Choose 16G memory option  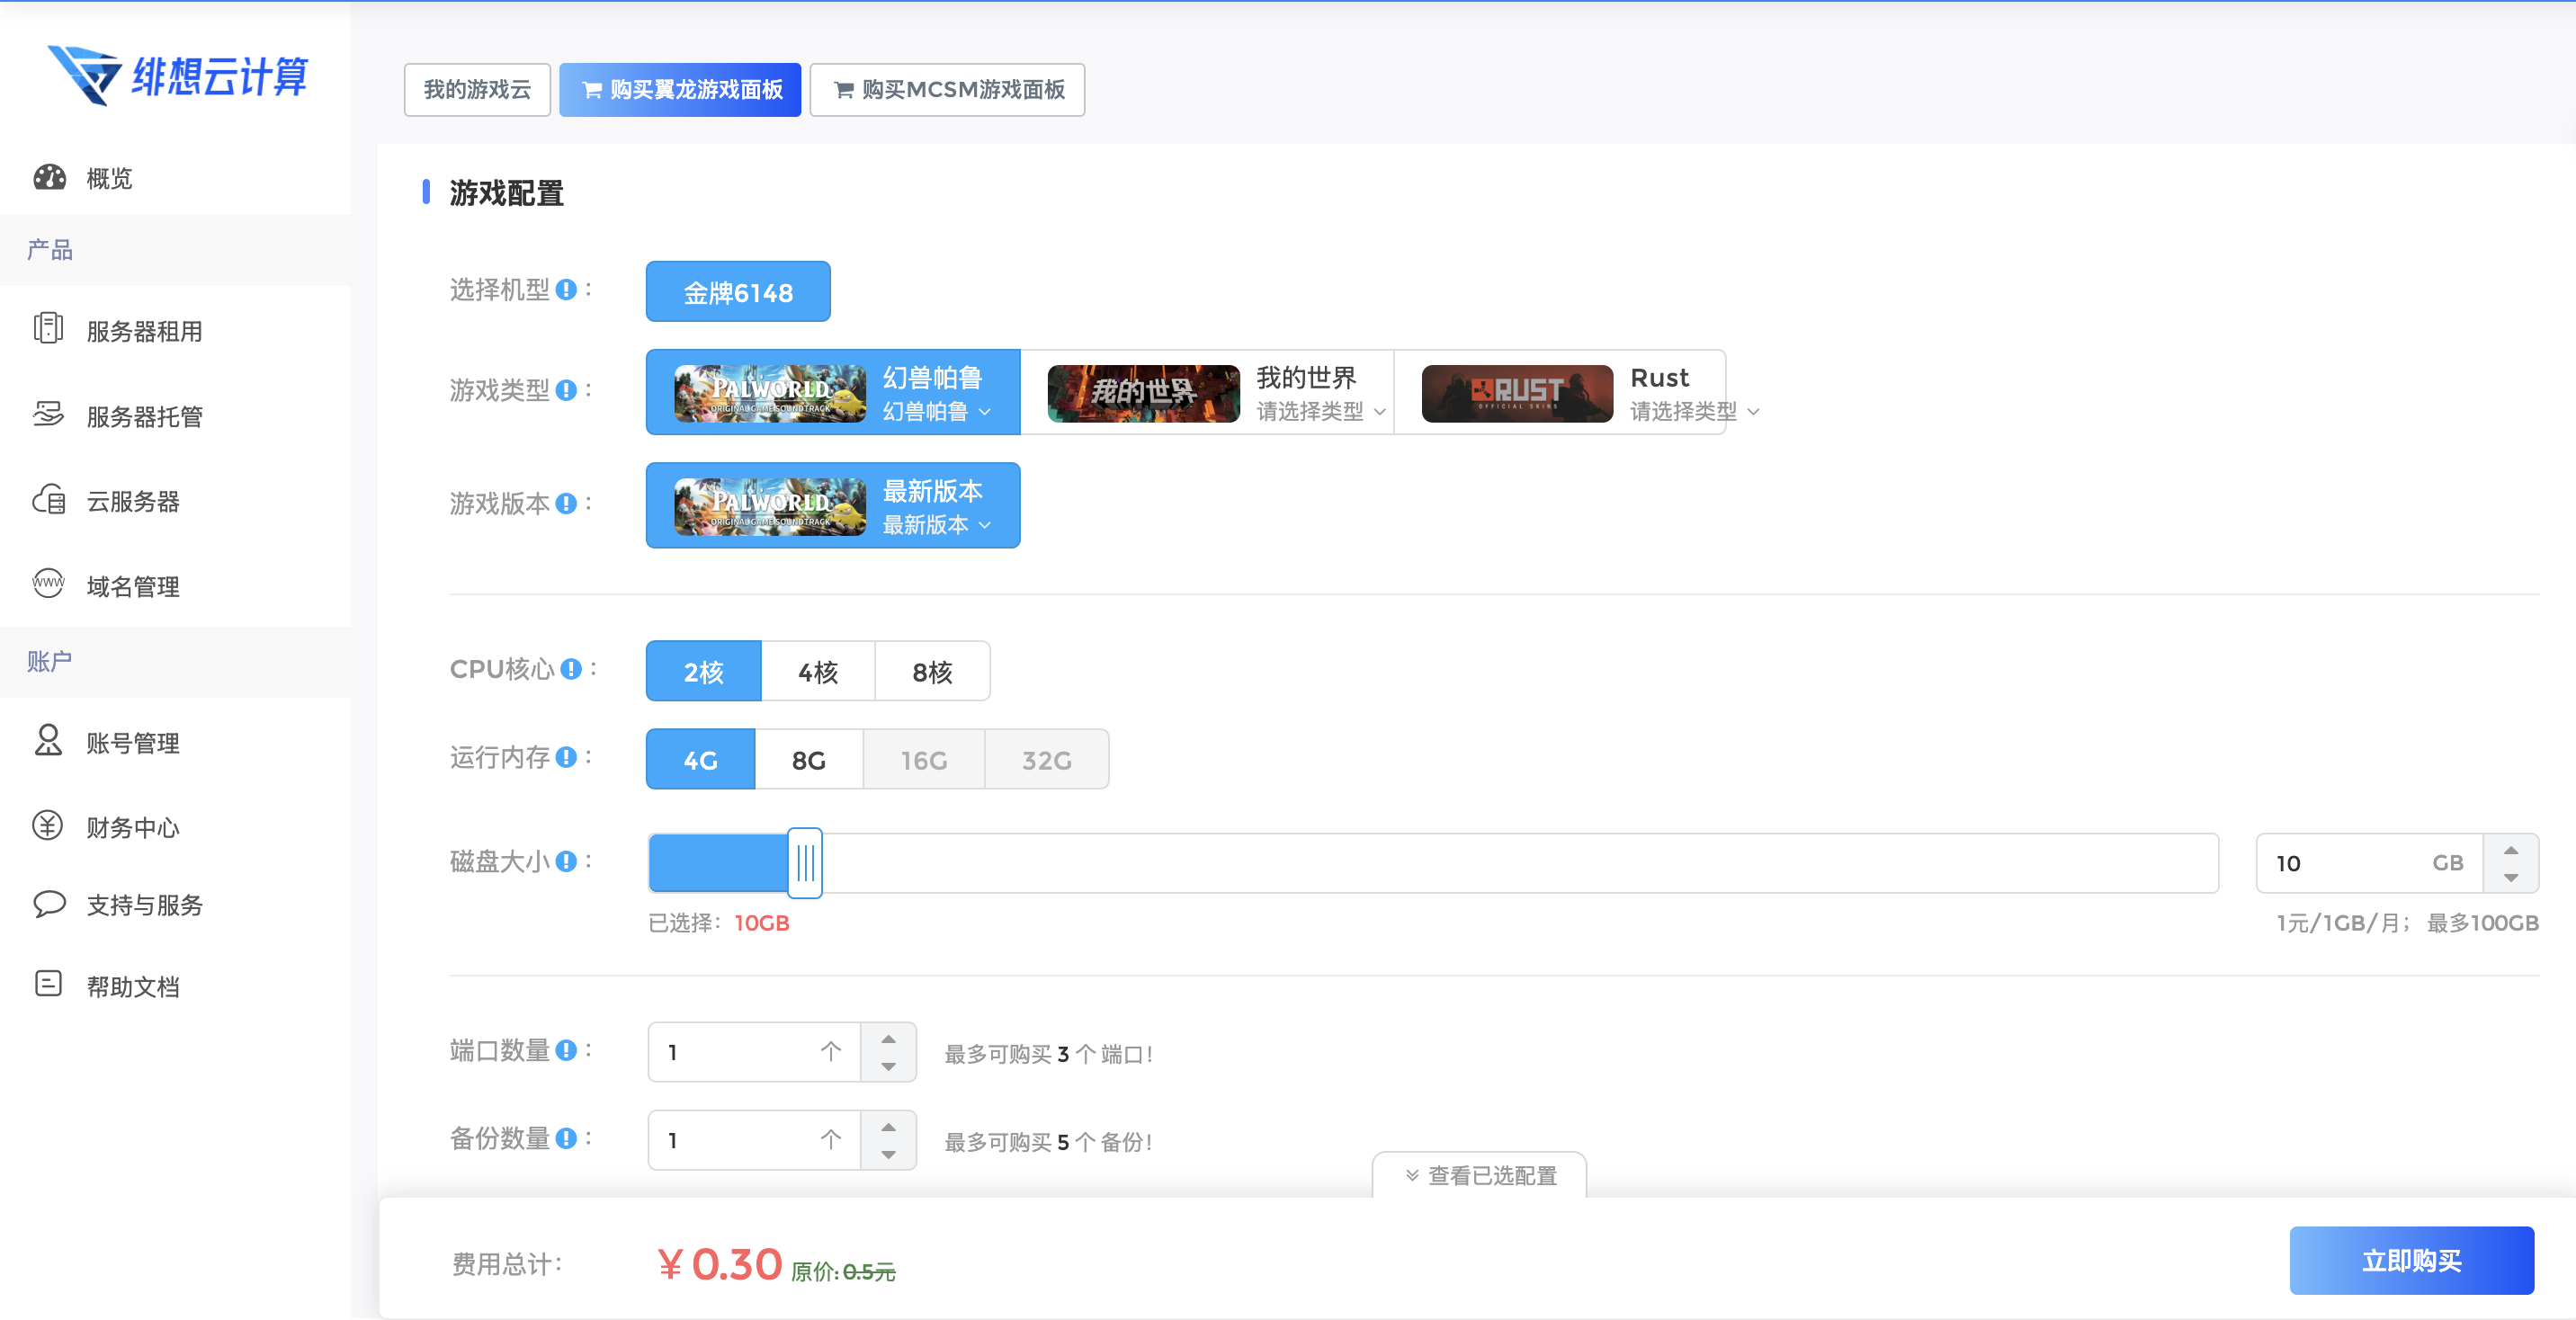pyautogui.click(x=924, y=759)
